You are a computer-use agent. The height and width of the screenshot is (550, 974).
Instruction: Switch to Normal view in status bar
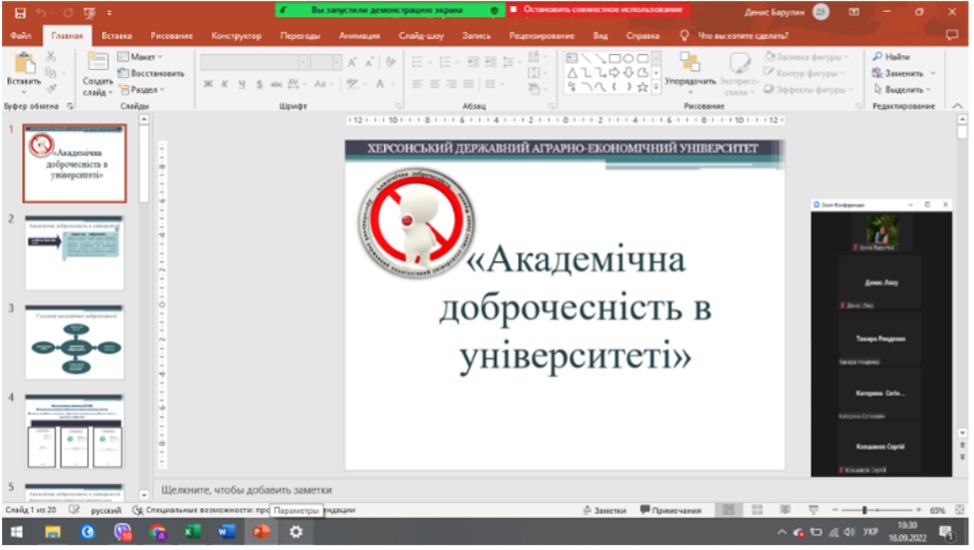click(728, 510)
